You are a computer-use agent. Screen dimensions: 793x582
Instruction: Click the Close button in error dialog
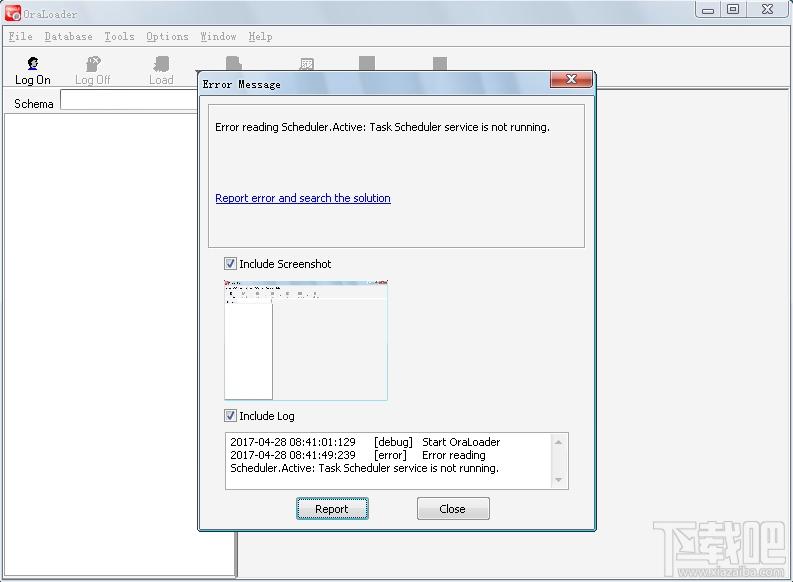click(x=453, y=509)
